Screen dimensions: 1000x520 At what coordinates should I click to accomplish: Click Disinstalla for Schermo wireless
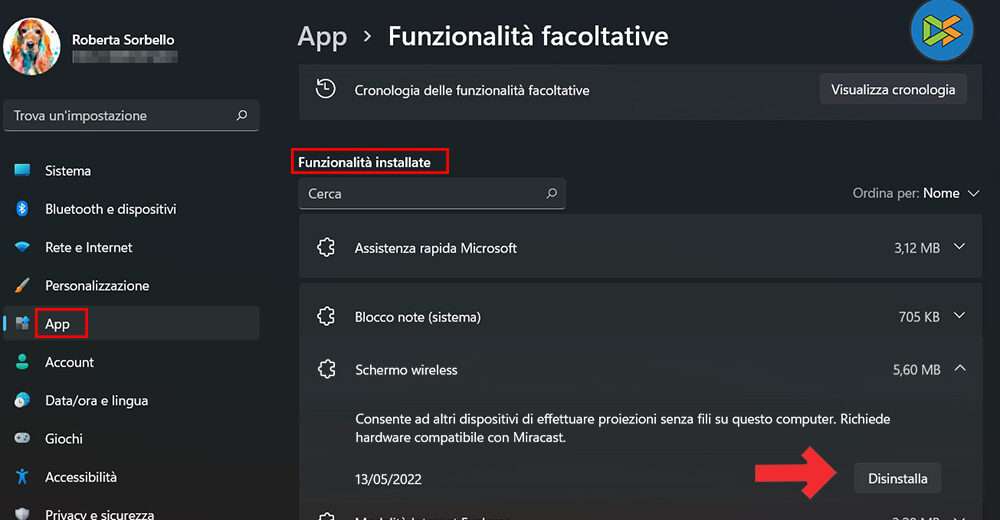click(x=897, y=478)
